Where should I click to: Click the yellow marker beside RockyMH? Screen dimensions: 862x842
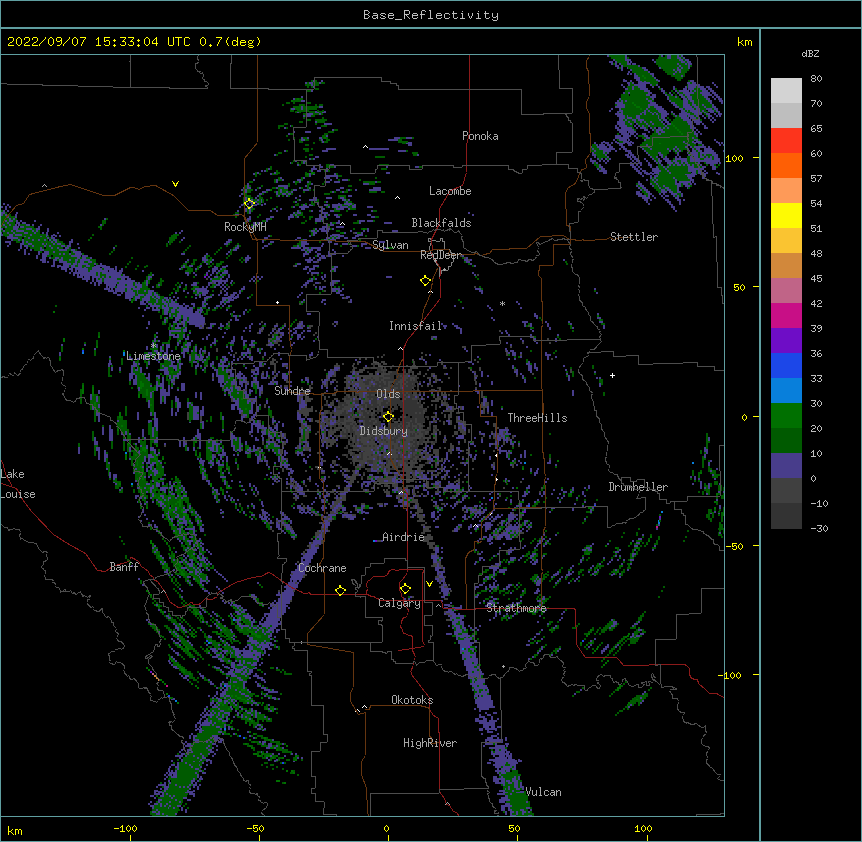(x=249, y=203)
